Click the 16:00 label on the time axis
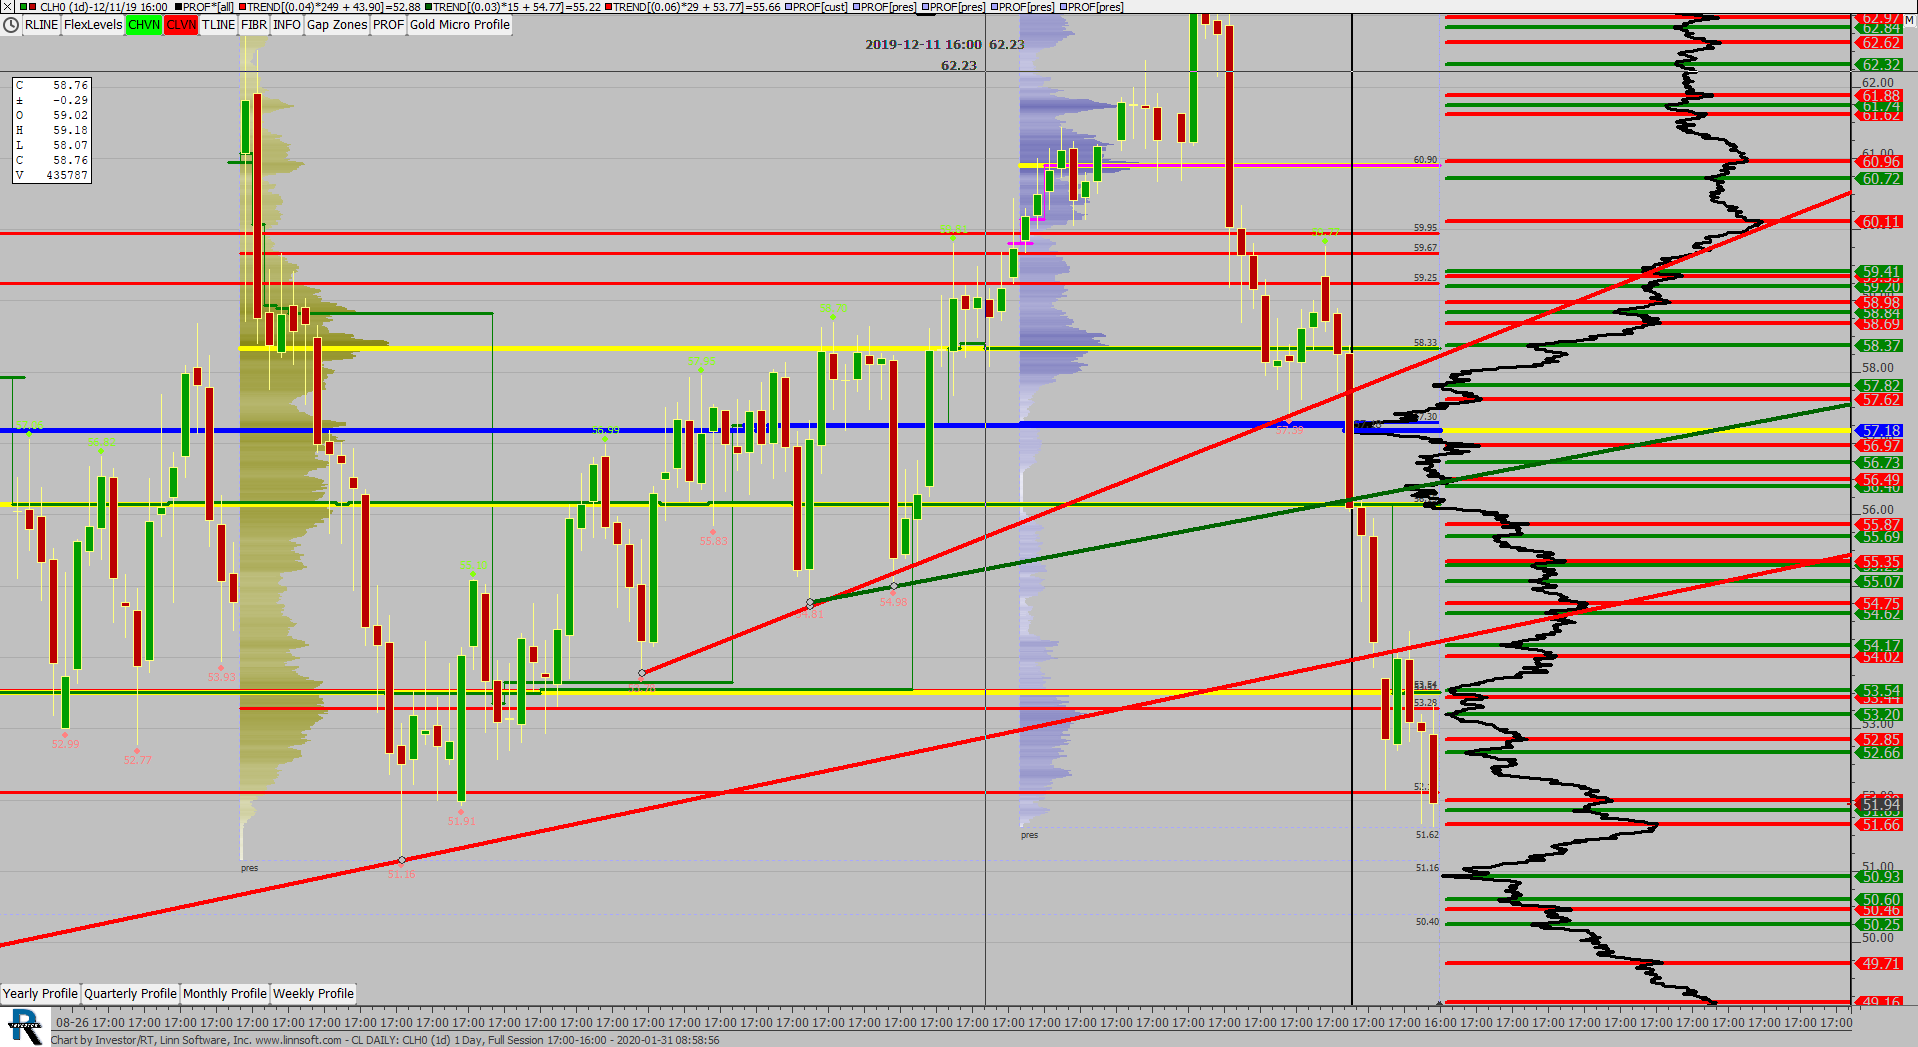This screenshot has width=1918, height=1047. coord(1440,1022)
